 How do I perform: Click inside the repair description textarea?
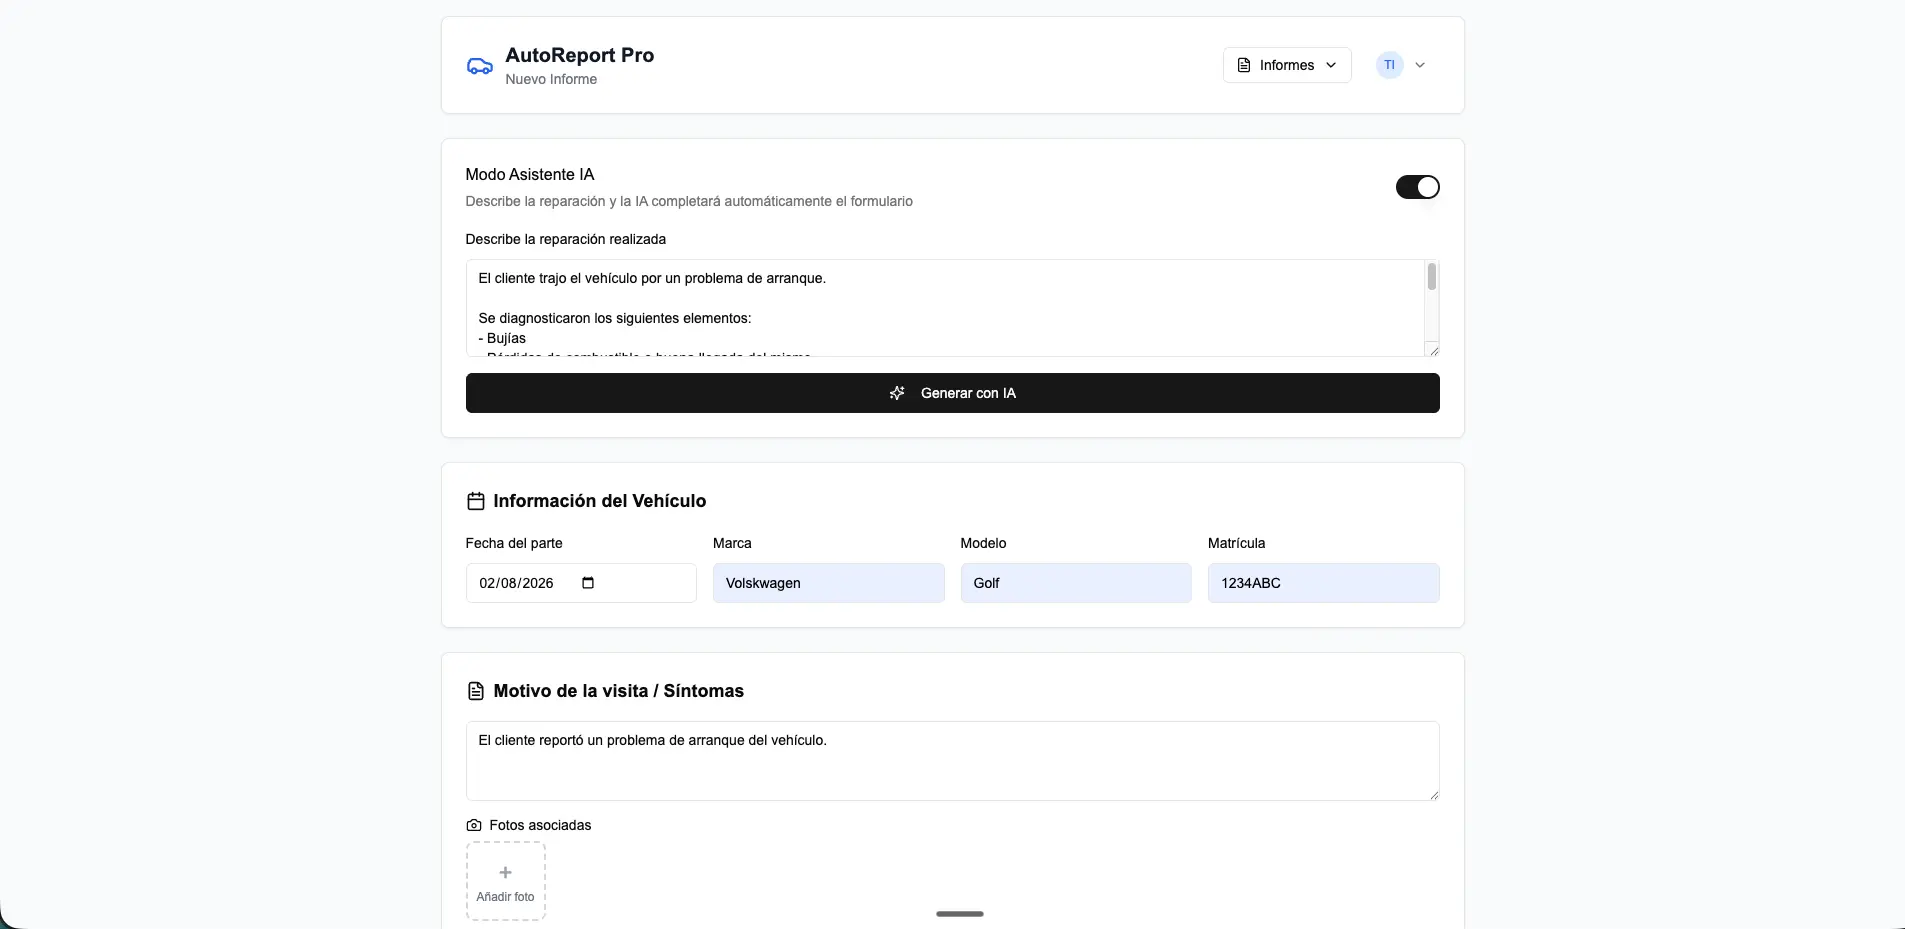click(x=945, y=308)
